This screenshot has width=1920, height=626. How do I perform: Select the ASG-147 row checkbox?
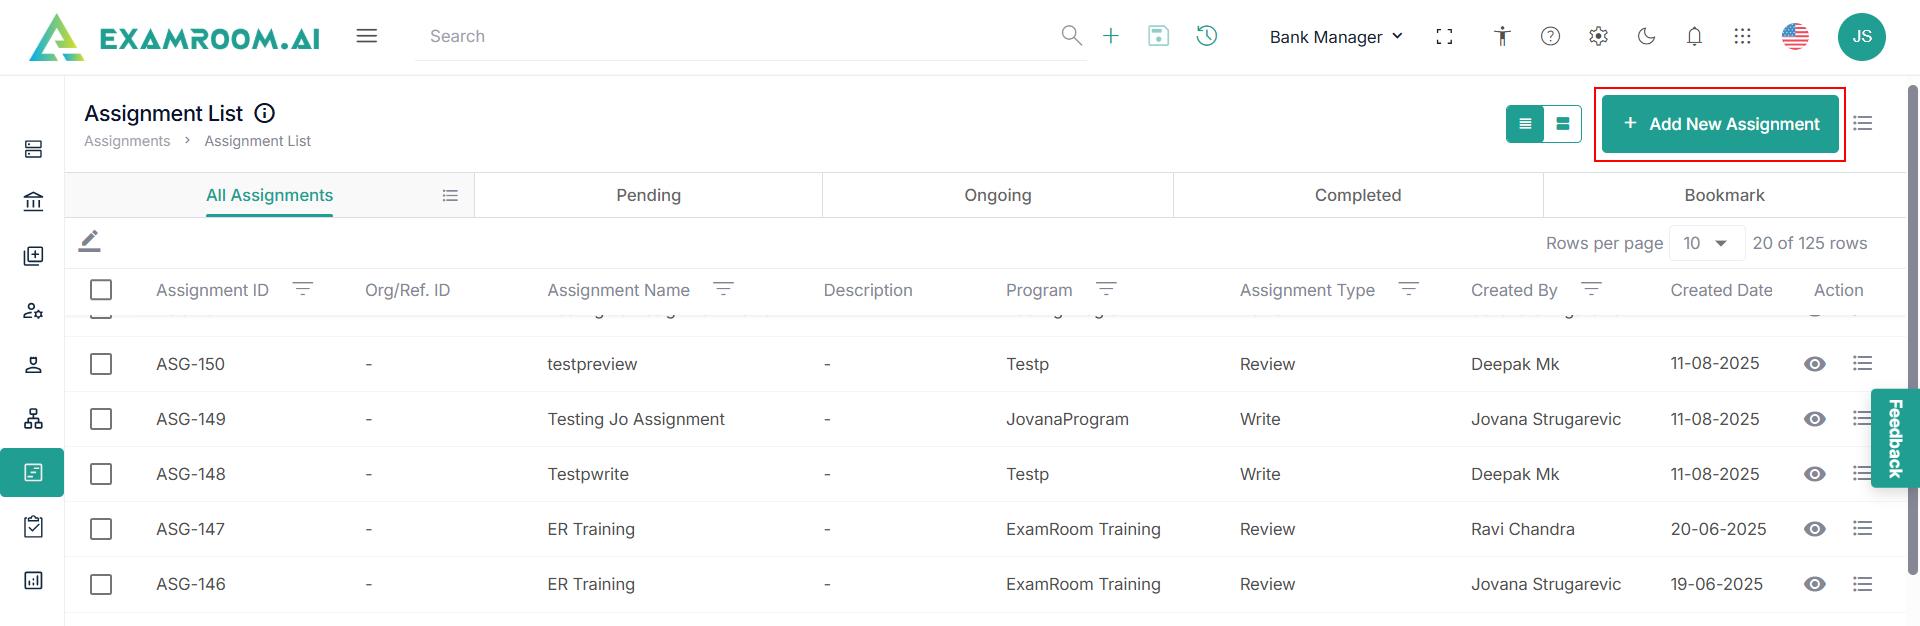pyautogui.click(x=101, y=529)
